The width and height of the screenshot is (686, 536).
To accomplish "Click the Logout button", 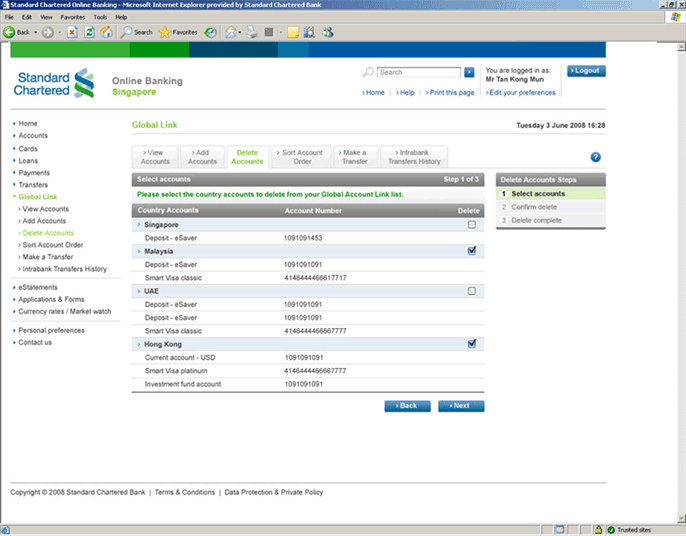I will 586,71.
